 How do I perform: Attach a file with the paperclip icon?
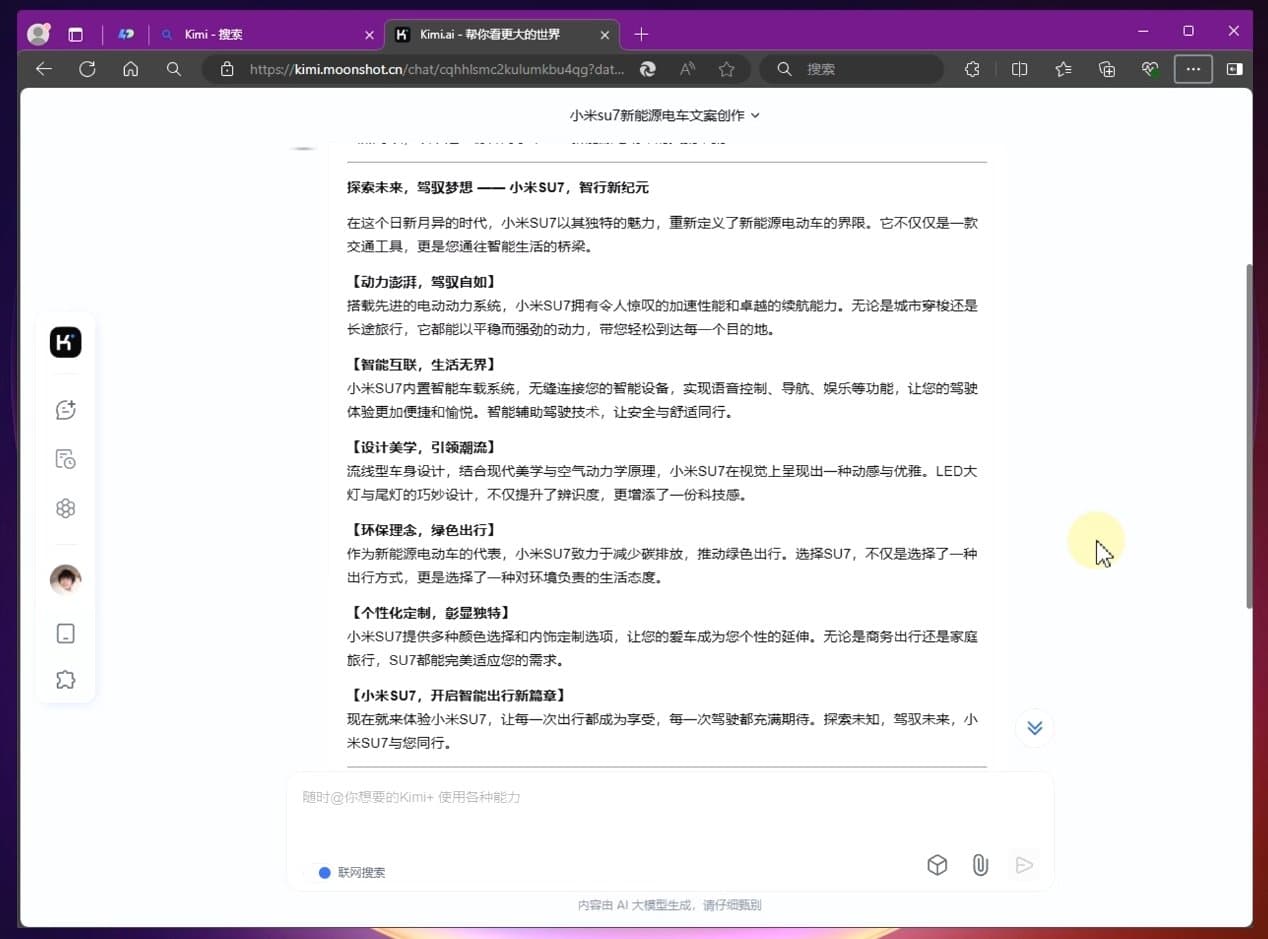[980, 865]
